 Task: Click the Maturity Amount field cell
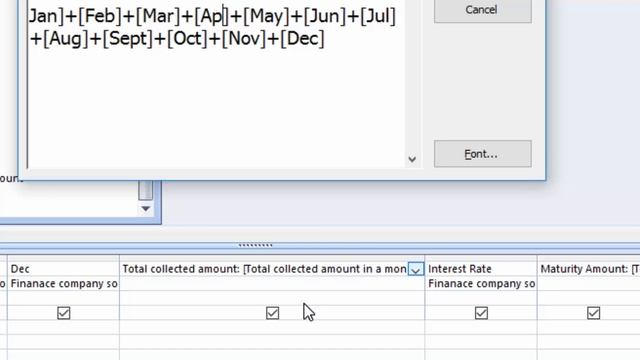pos(589,269)
